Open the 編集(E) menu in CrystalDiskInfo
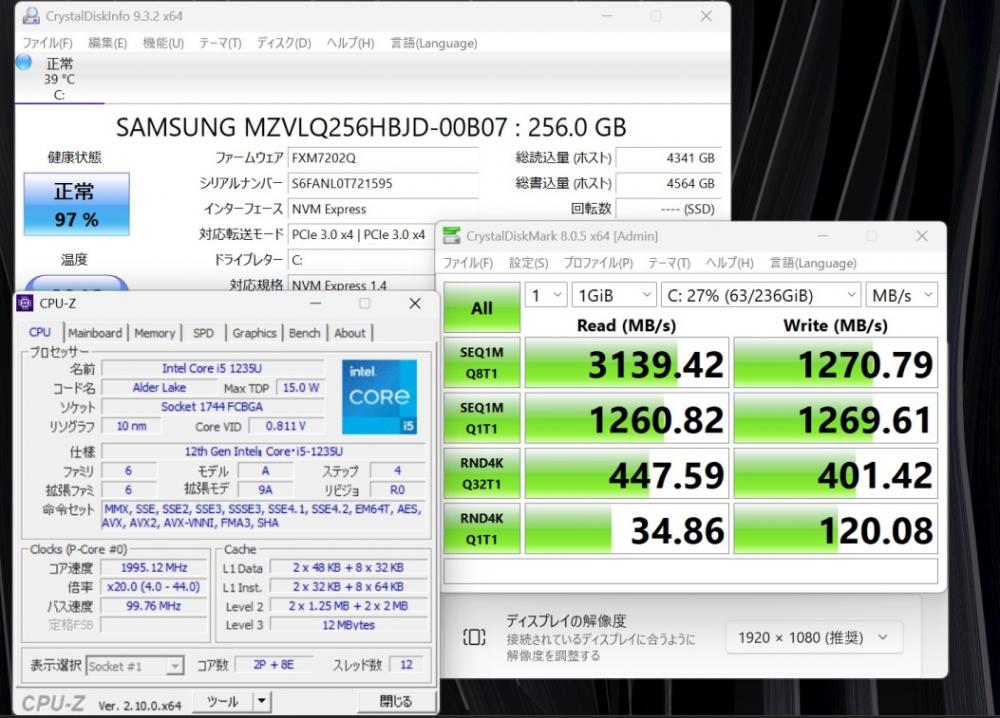1000x718 pixels. point(107,43)
